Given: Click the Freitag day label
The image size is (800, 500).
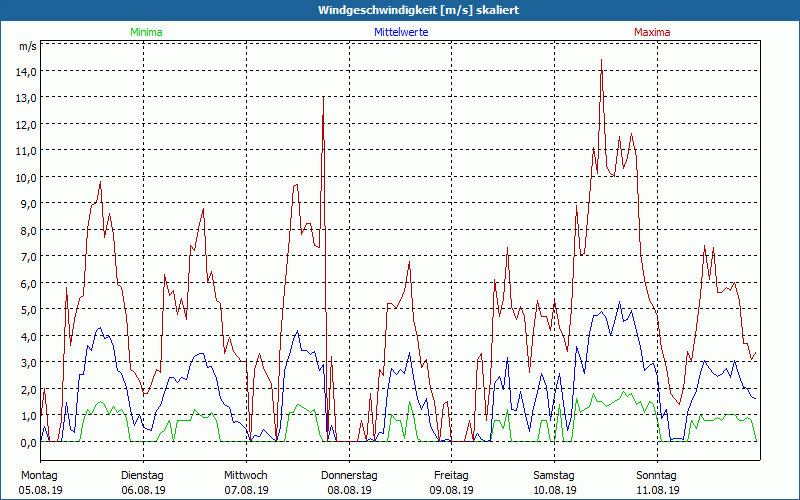Looking at the screenshot, I should (451, 476).
